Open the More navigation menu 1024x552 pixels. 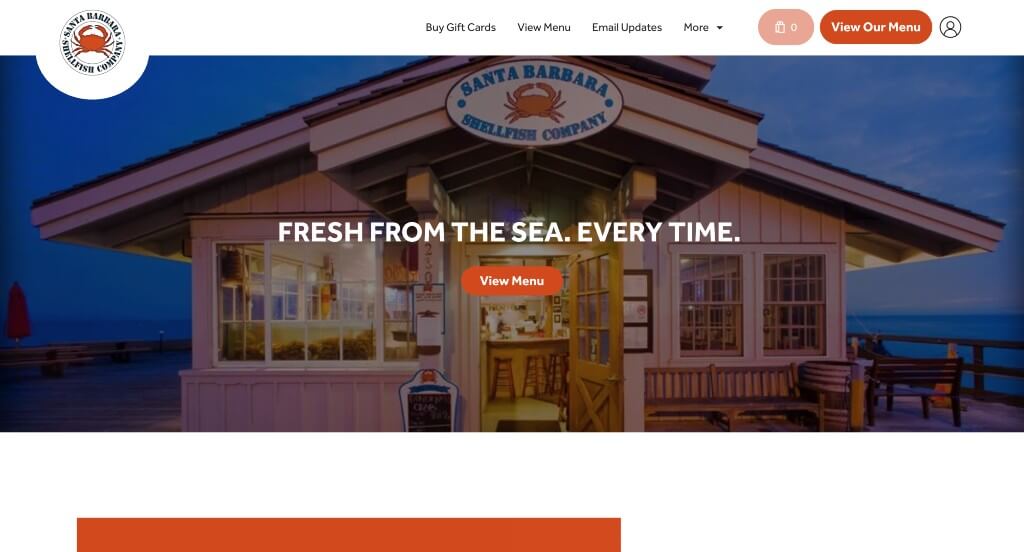tap(703, 27)
